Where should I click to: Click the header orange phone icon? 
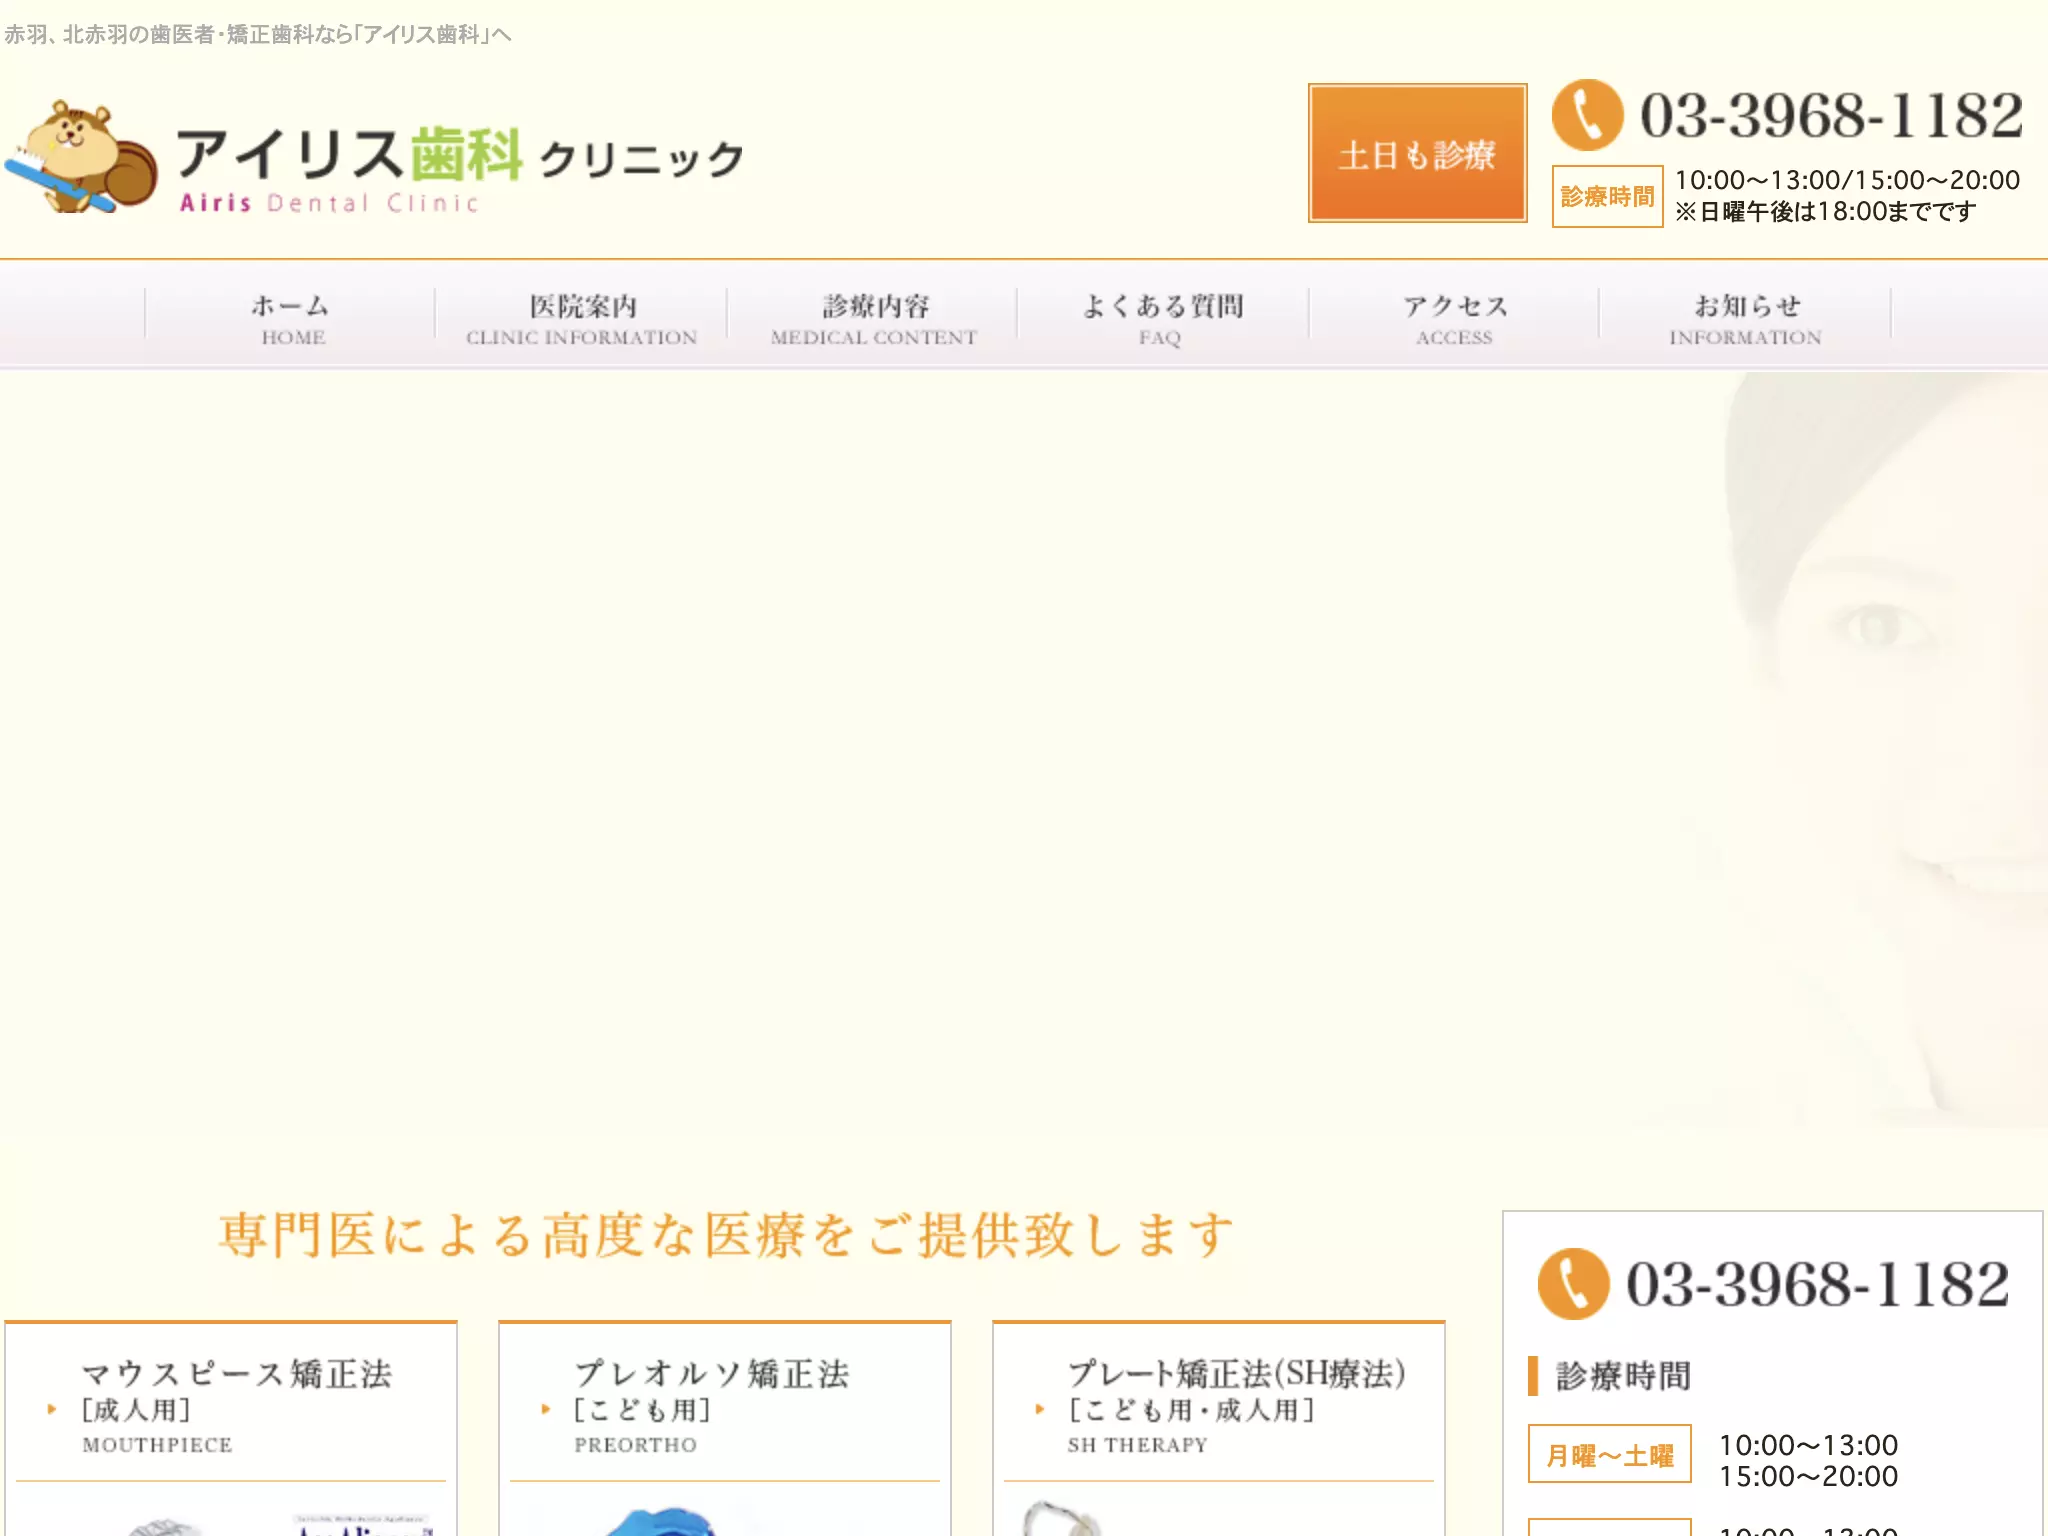[x=1587, y=115]
